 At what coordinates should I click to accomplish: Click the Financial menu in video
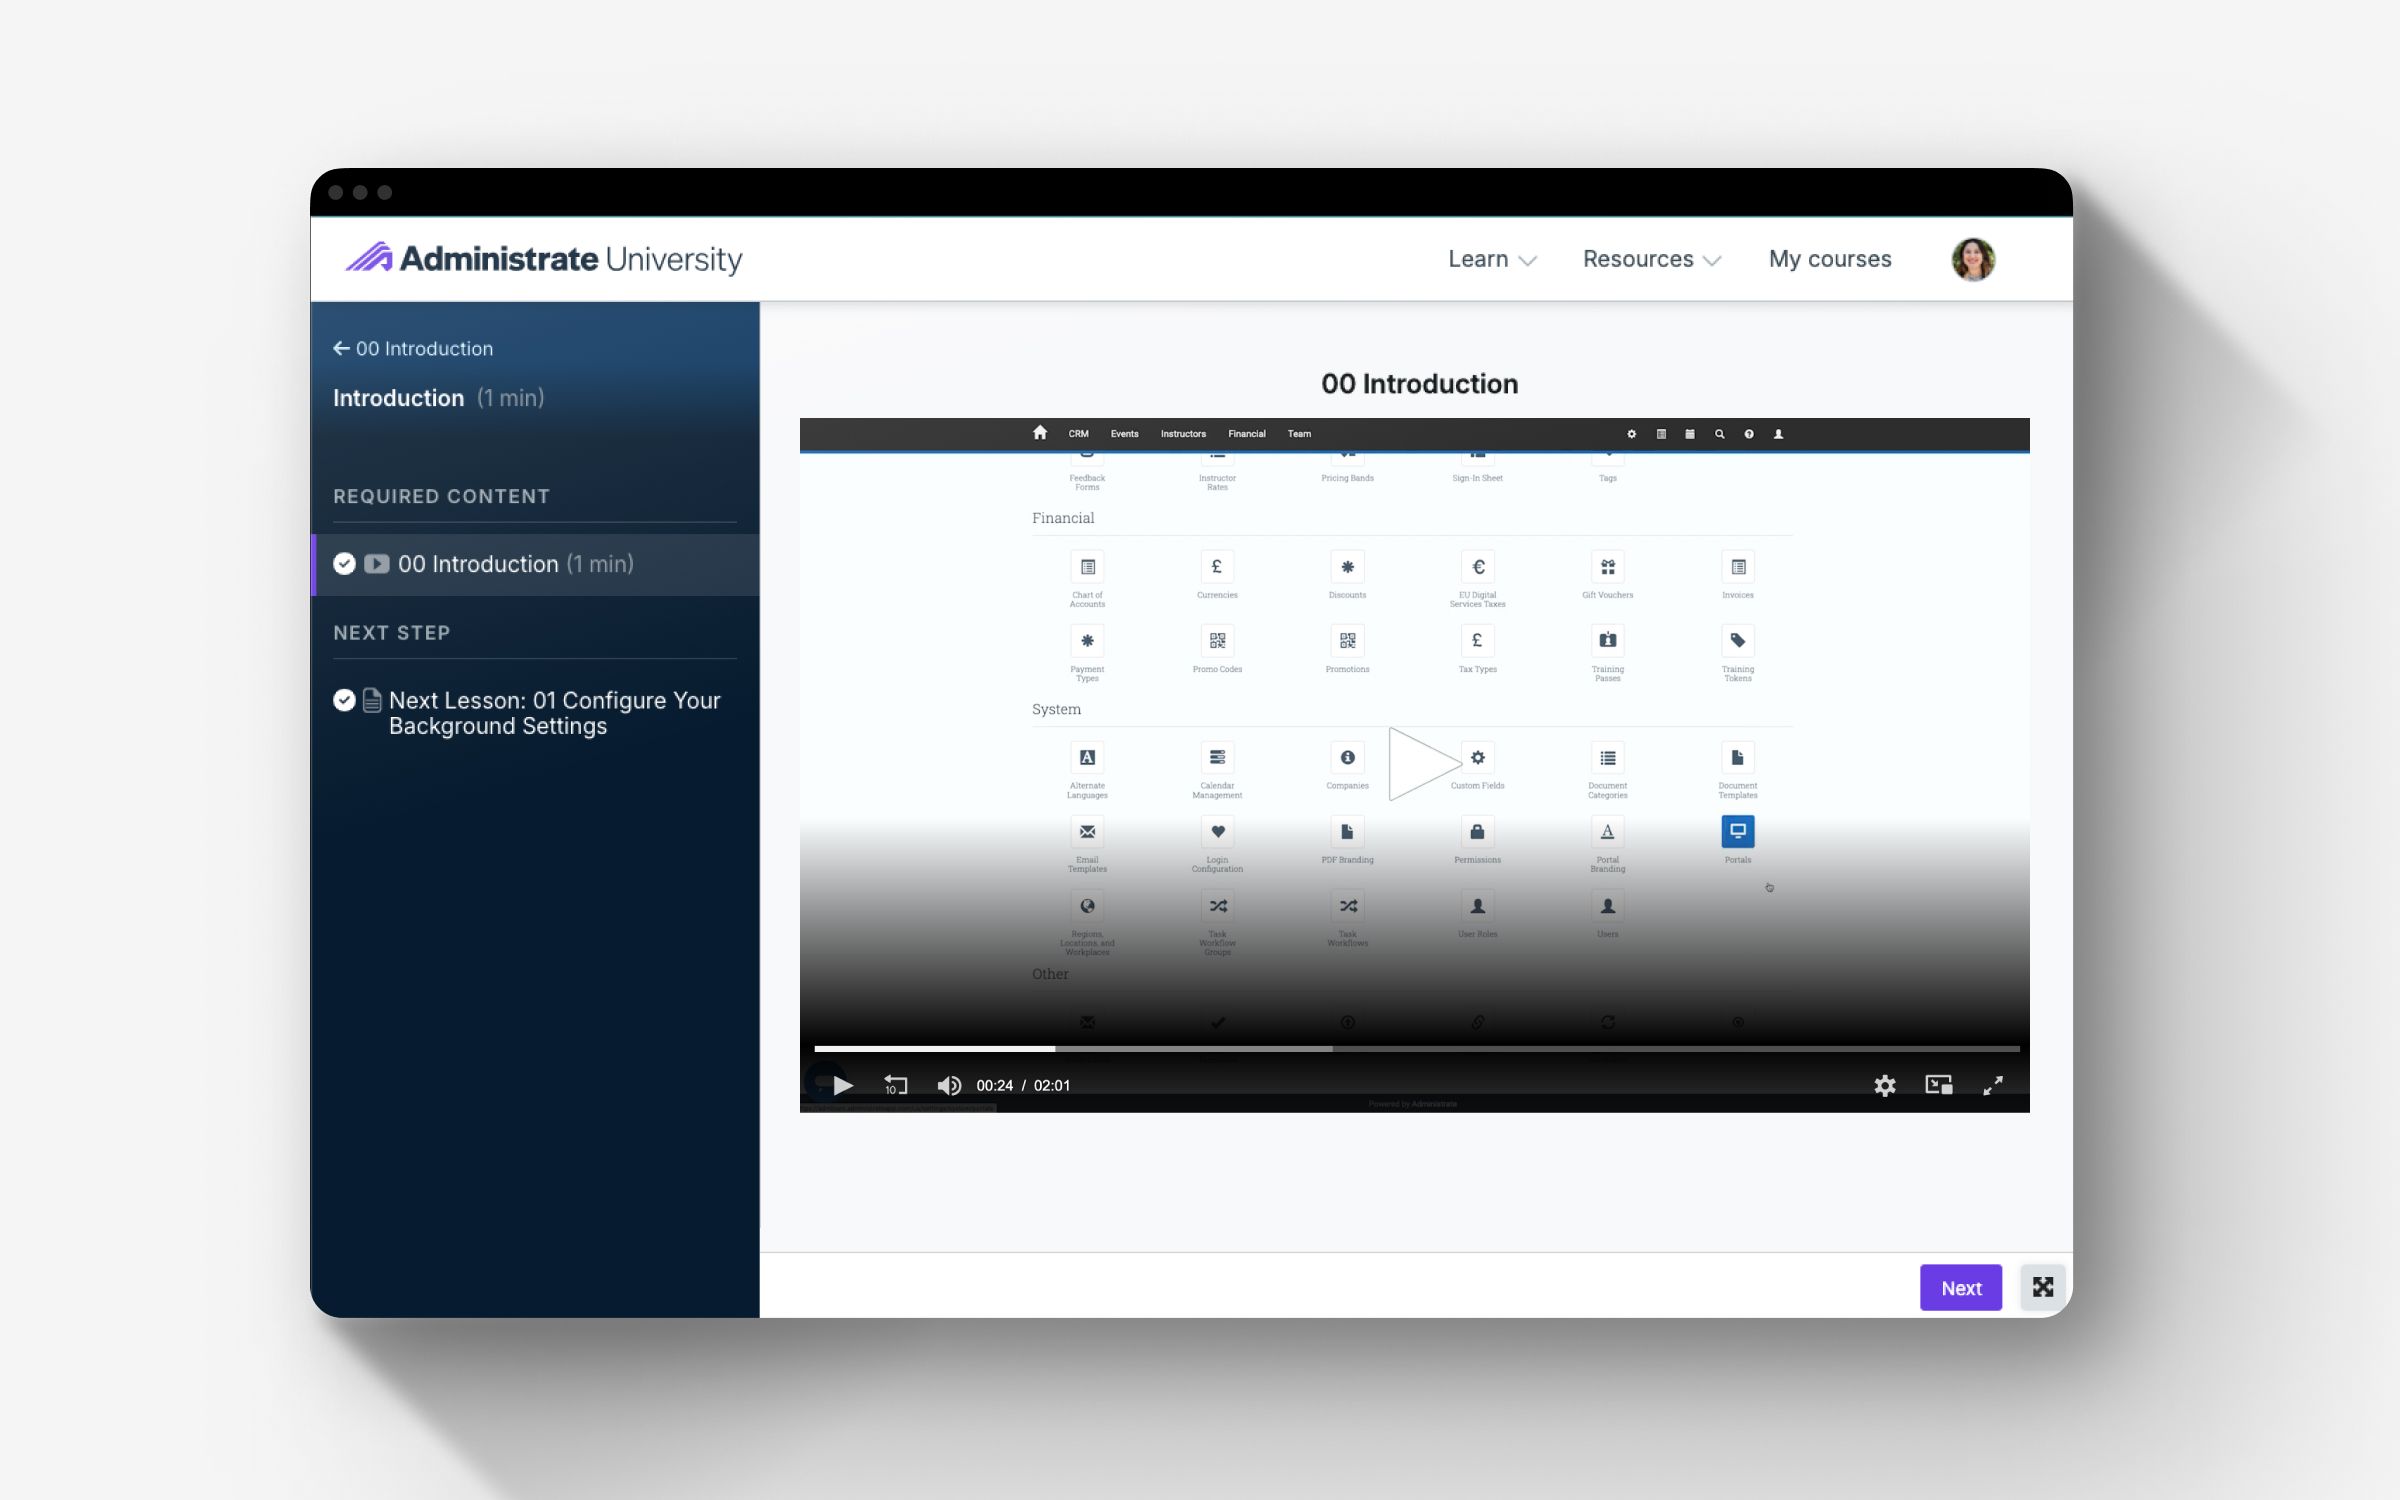point(1246,434)
